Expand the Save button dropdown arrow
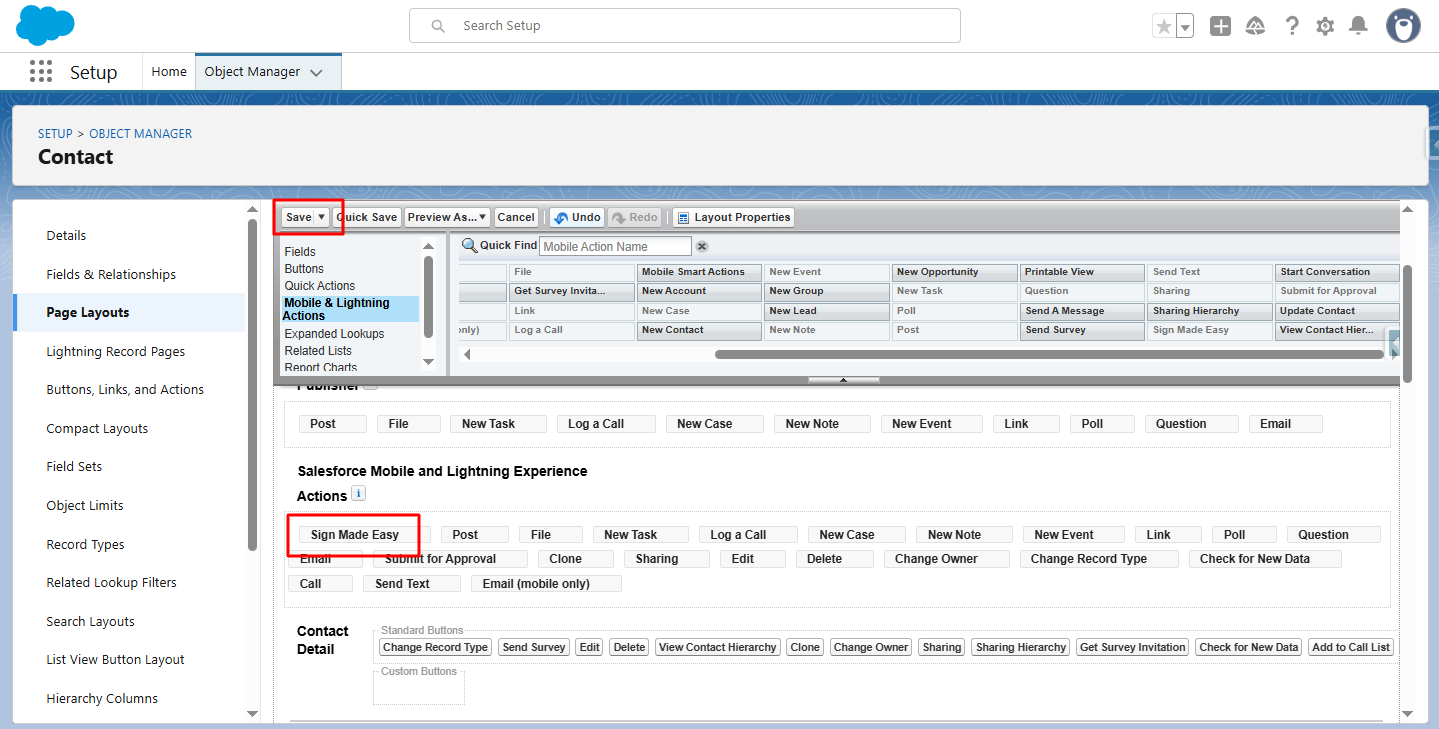1439x729 pixels. tap(322, 217)
